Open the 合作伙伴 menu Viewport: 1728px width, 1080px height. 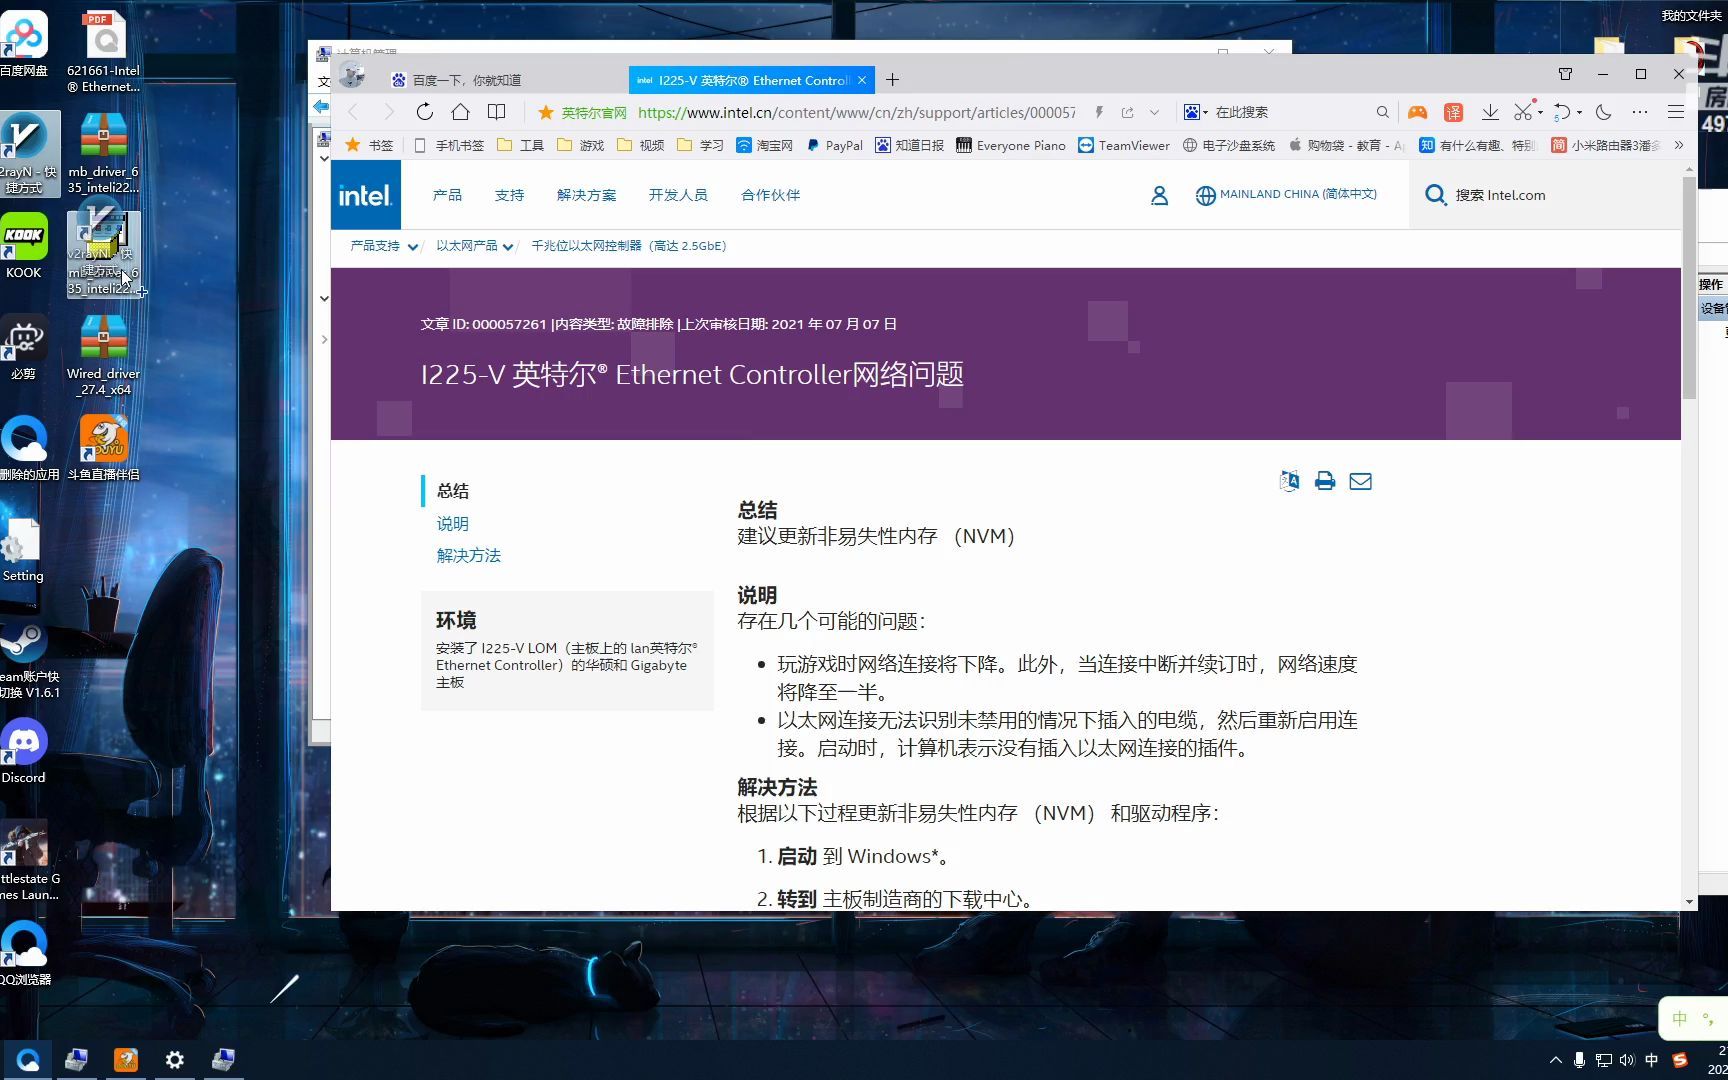click(770, 195)
